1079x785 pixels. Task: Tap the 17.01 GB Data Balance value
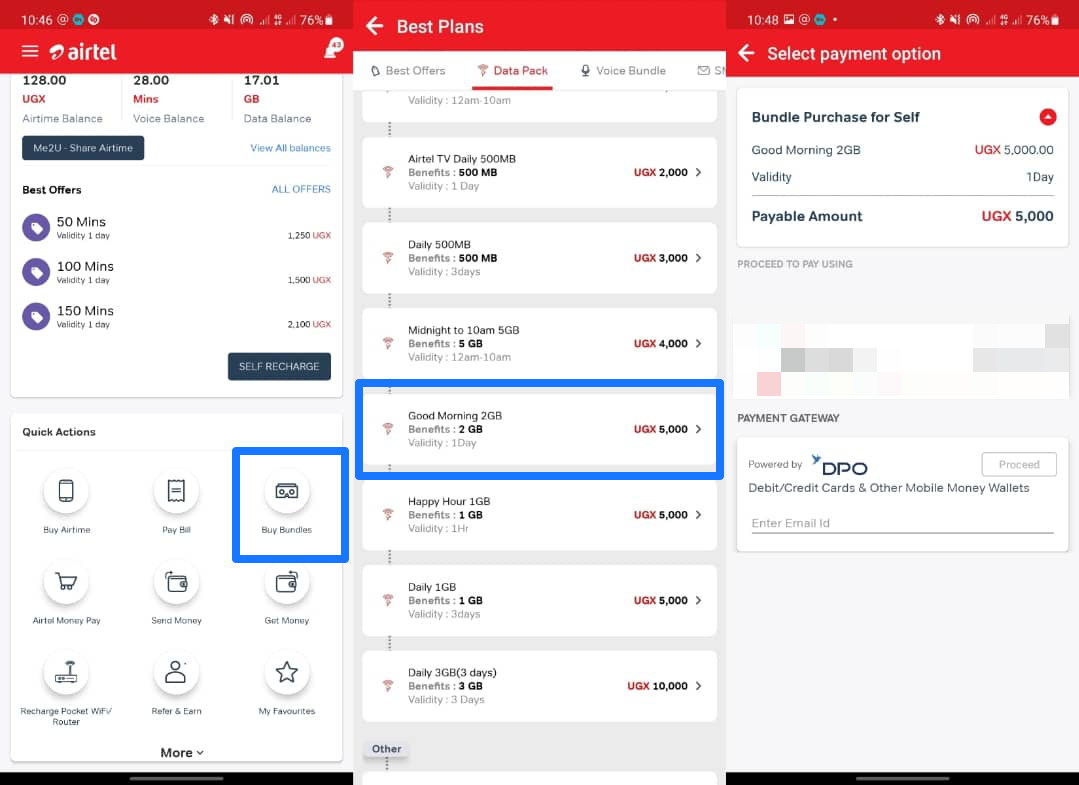tap(261, 89)
